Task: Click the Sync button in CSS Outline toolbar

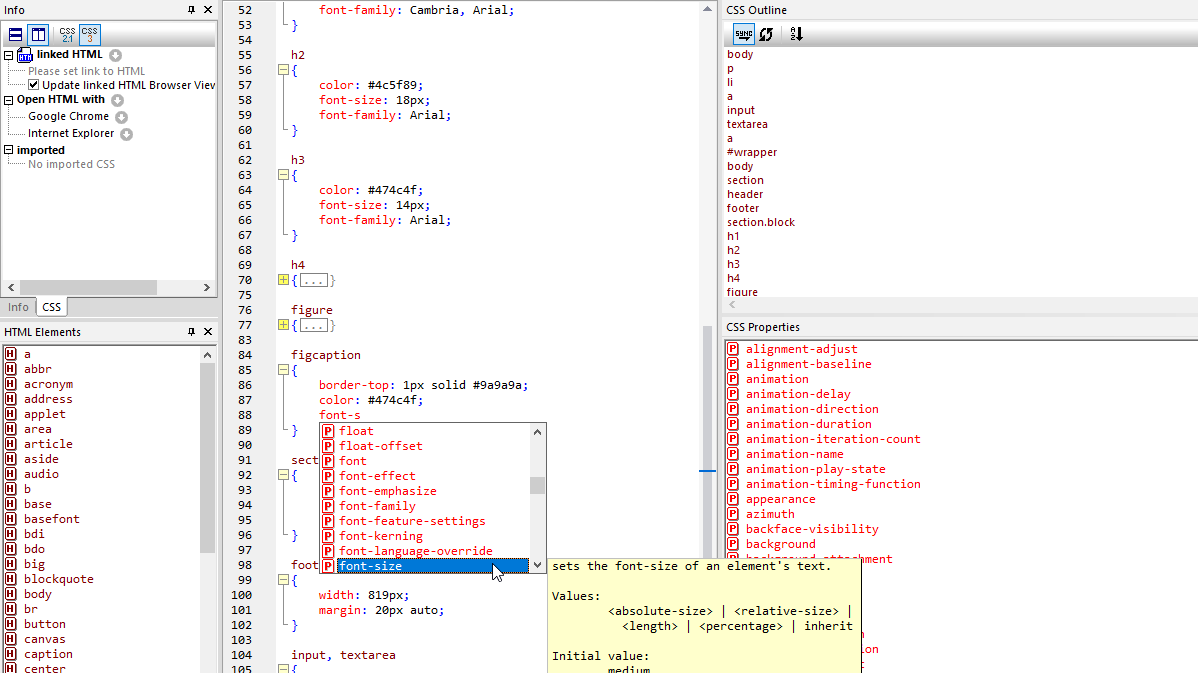Action: [743, 34]
